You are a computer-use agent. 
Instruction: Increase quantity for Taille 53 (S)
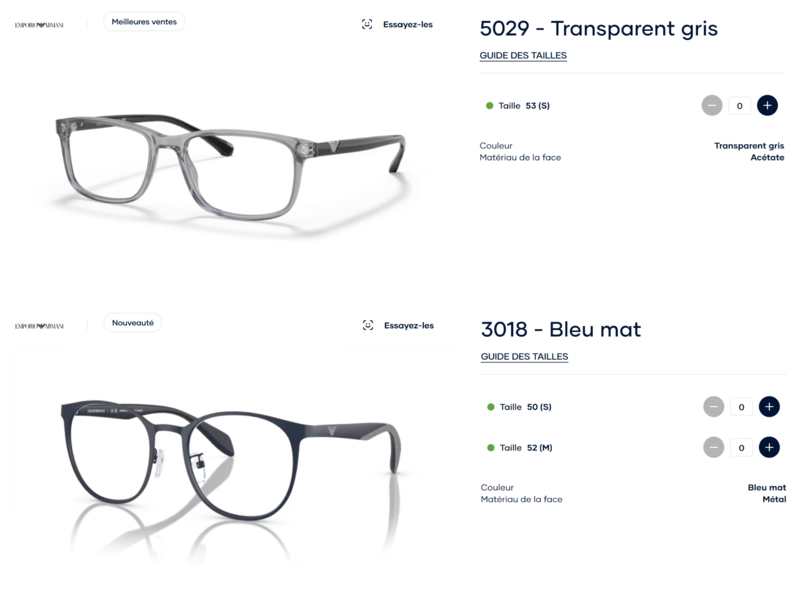point(767,106)
